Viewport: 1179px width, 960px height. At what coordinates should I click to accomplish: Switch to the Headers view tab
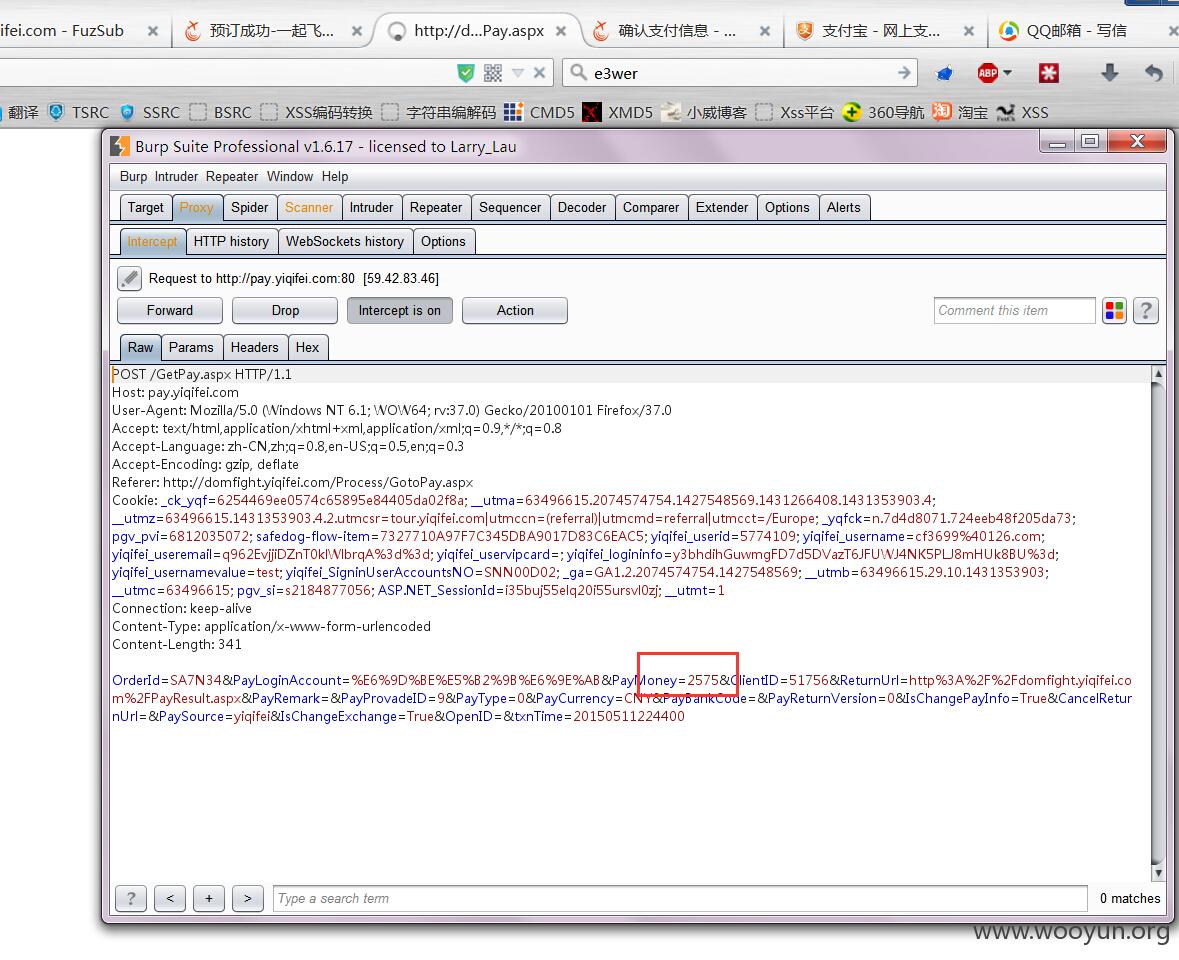point(254,347)
